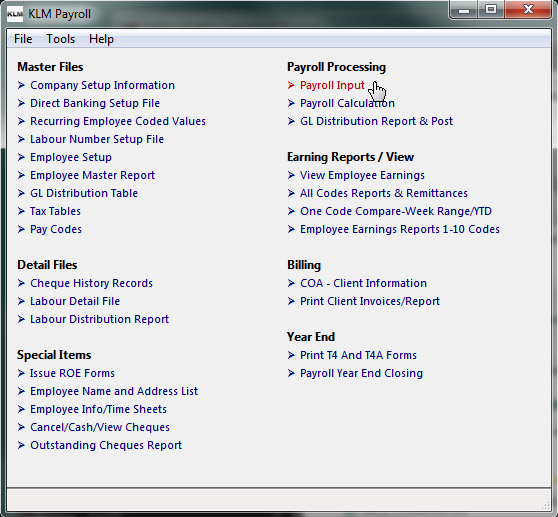Viewport: 558px width, 517px height.
Task: Click arrow icon beside COA - Client Information
Action: (x=291, y=283)
